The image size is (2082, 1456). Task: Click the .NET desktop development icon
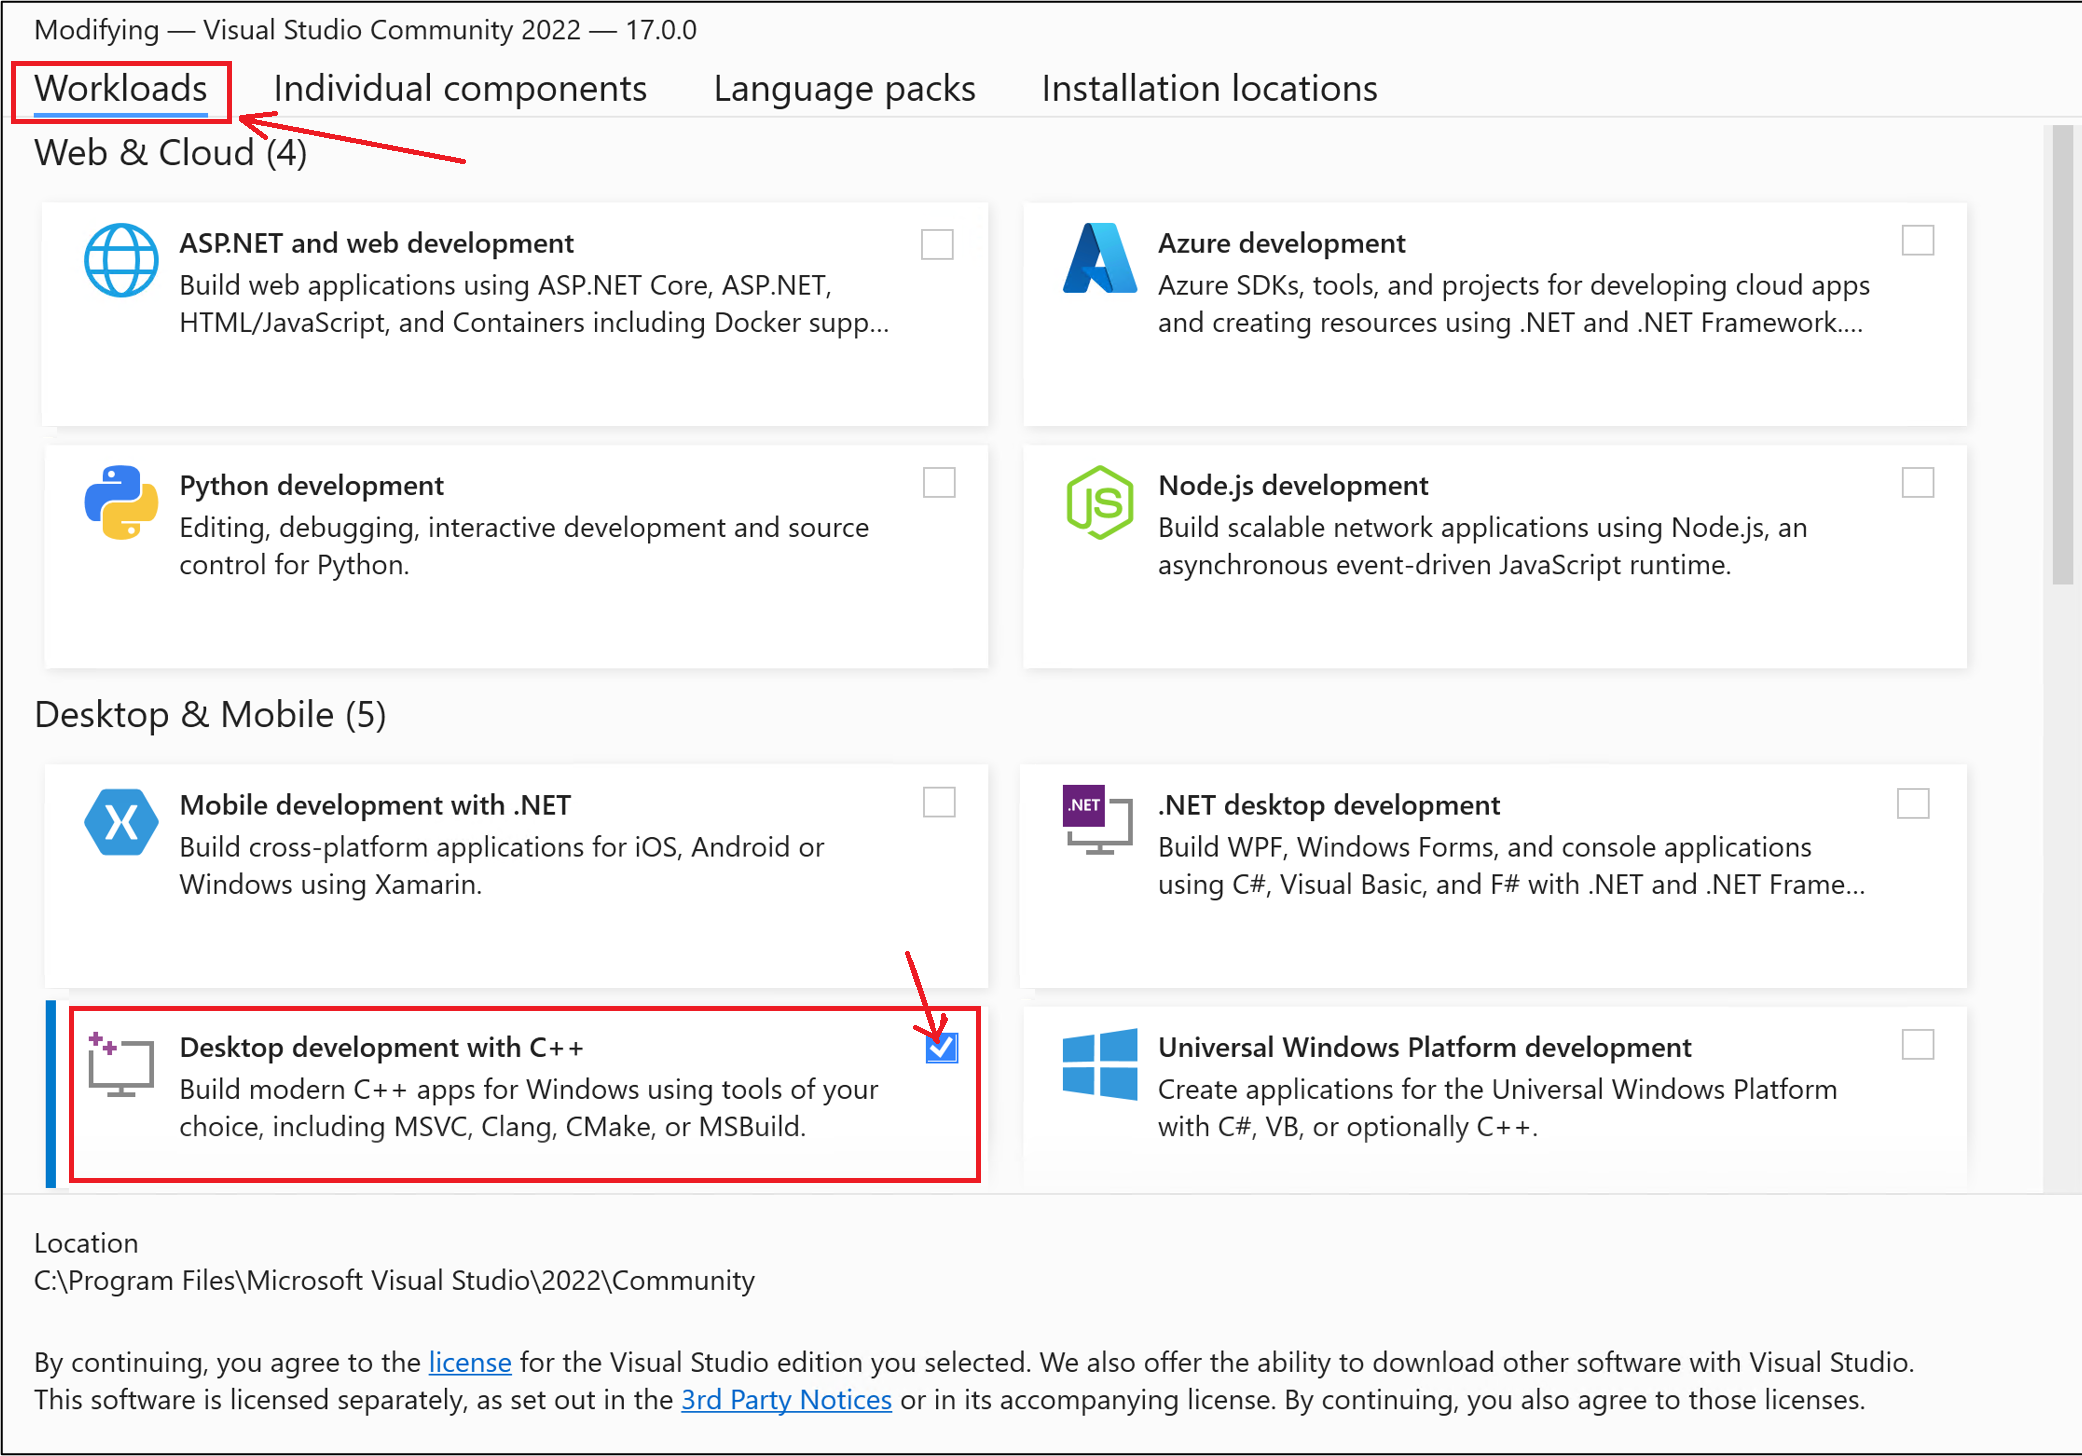1097,822
